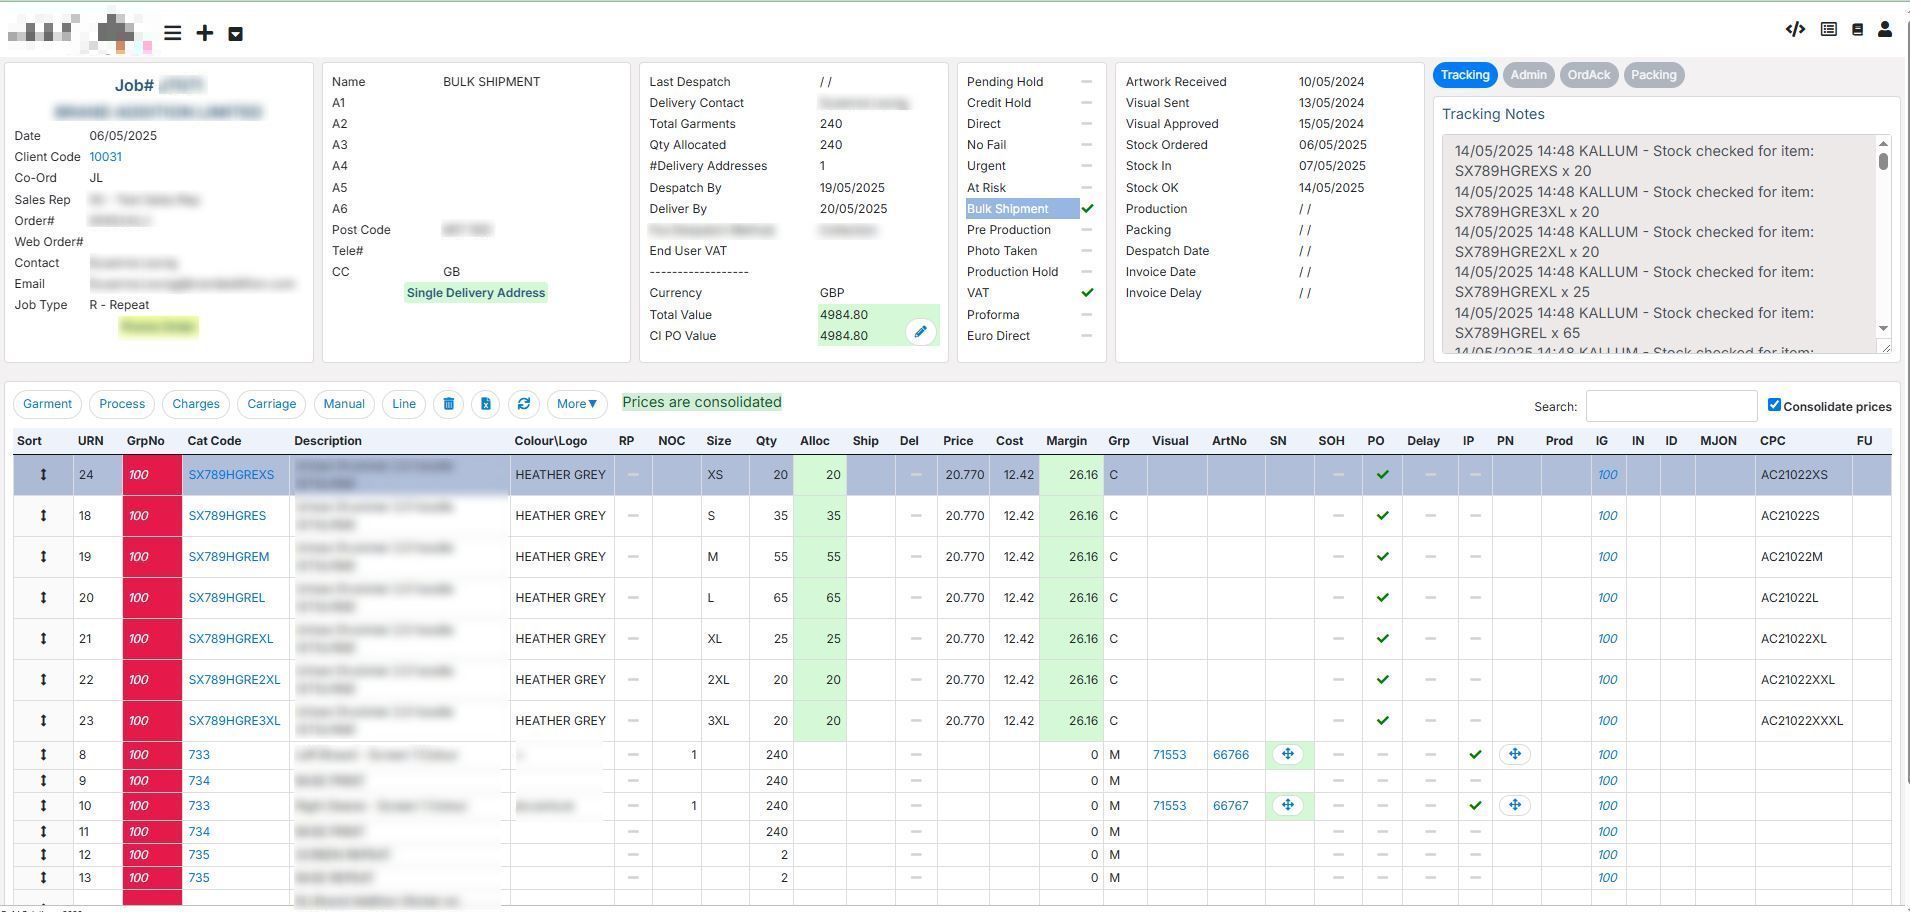Switch to the Packing tab

pos(1653,75)
